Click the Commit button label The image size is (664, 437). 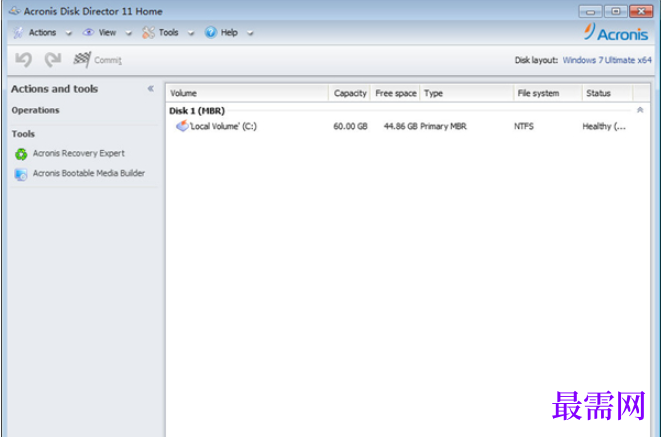click(x=108, y=60)
